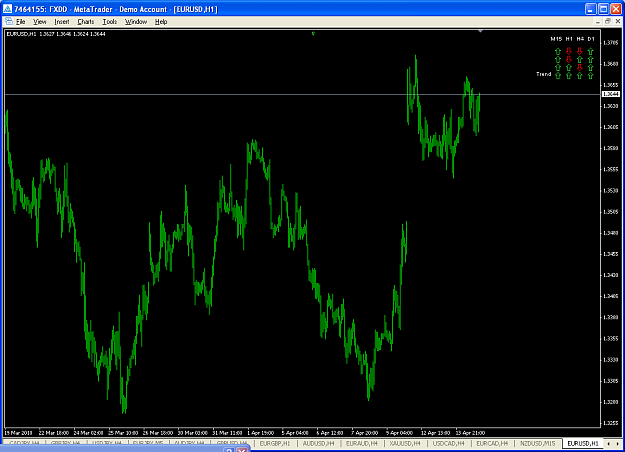Viewport: 625px width, 452px height.
Task: Switch to the NZDUSD,M15 chart tab
Action: tap(537, 443)
